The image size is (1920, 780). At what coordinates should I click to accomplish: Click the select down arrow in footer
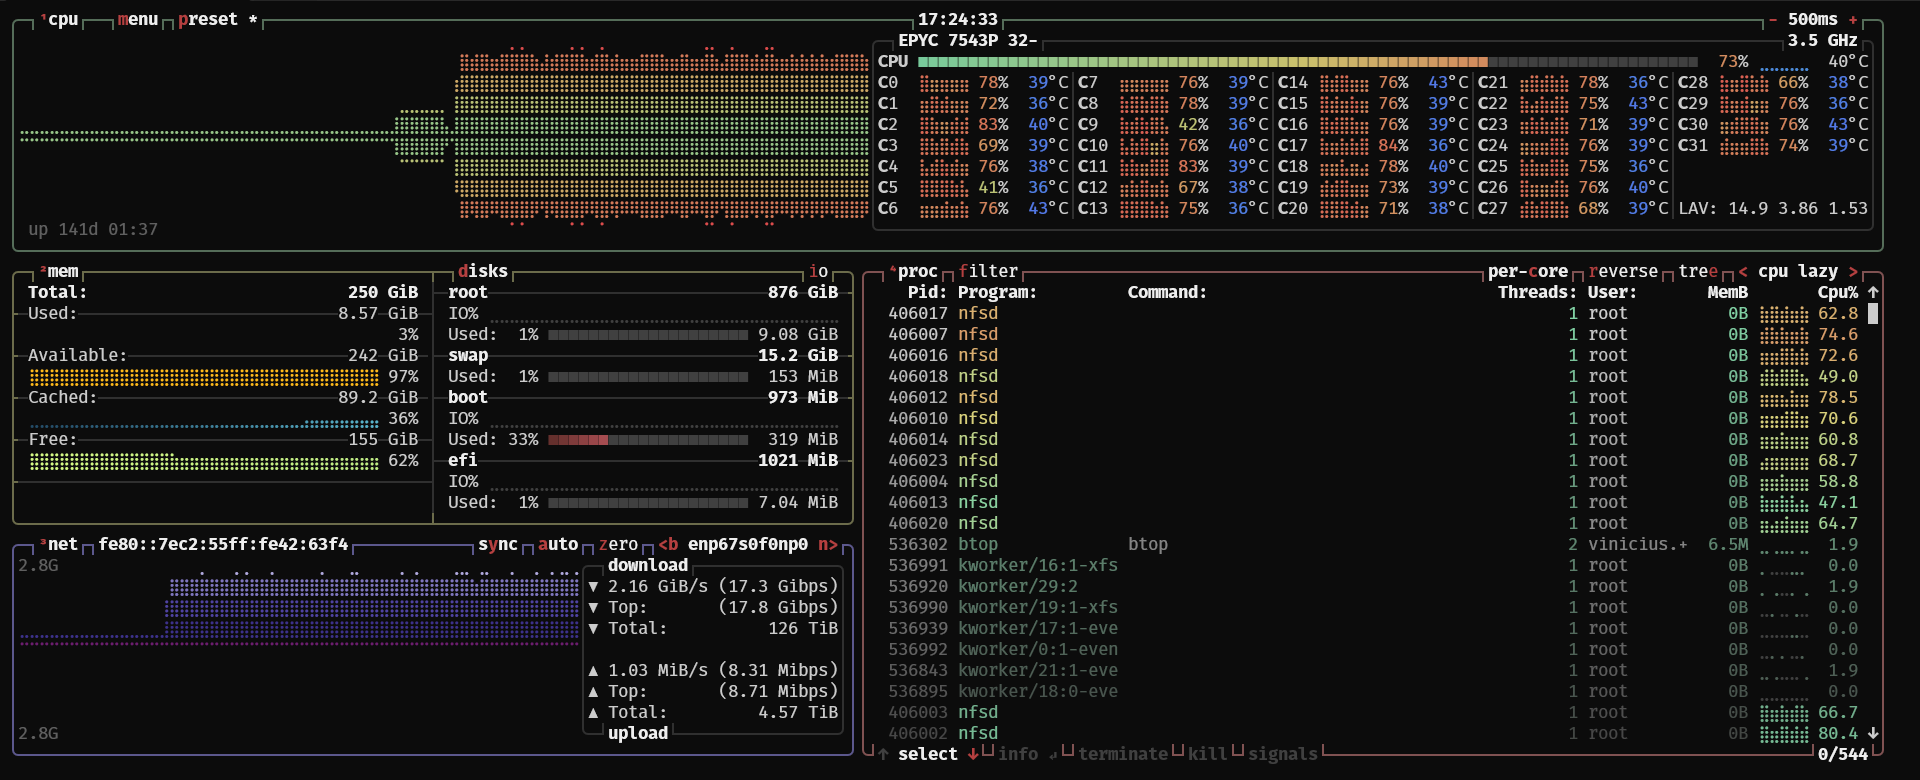point(973,754)
